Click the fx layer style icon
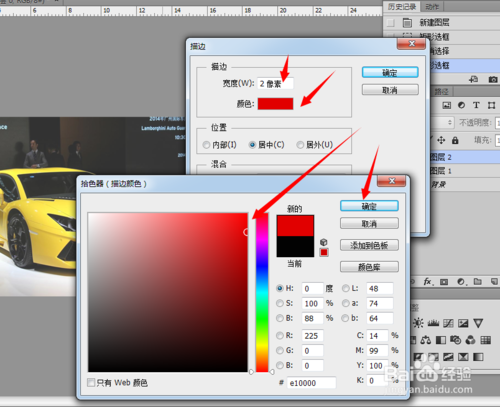 pos(428,282)
